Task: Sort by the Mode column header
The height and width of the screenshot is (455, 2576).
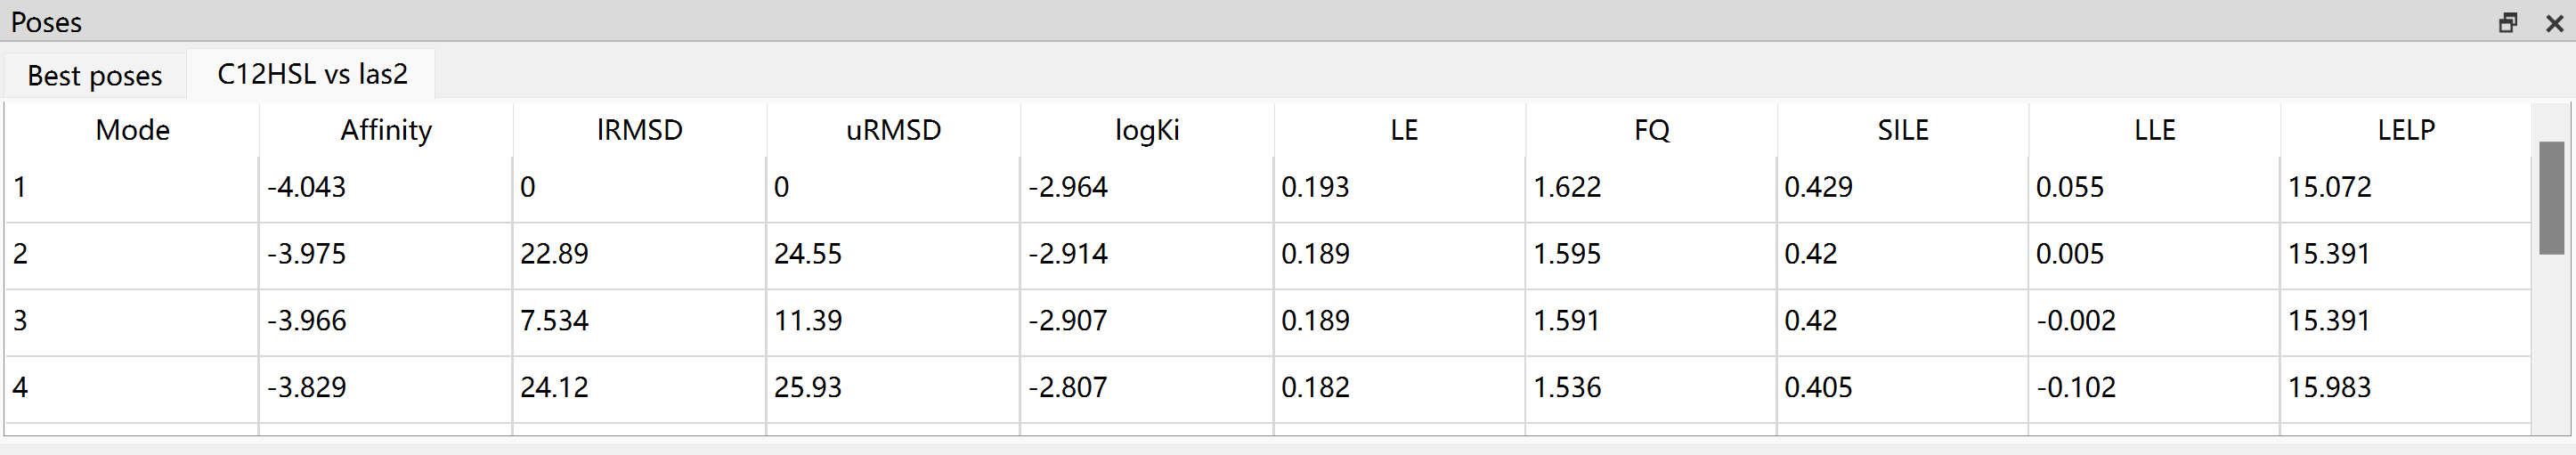Action: [132, 130]
